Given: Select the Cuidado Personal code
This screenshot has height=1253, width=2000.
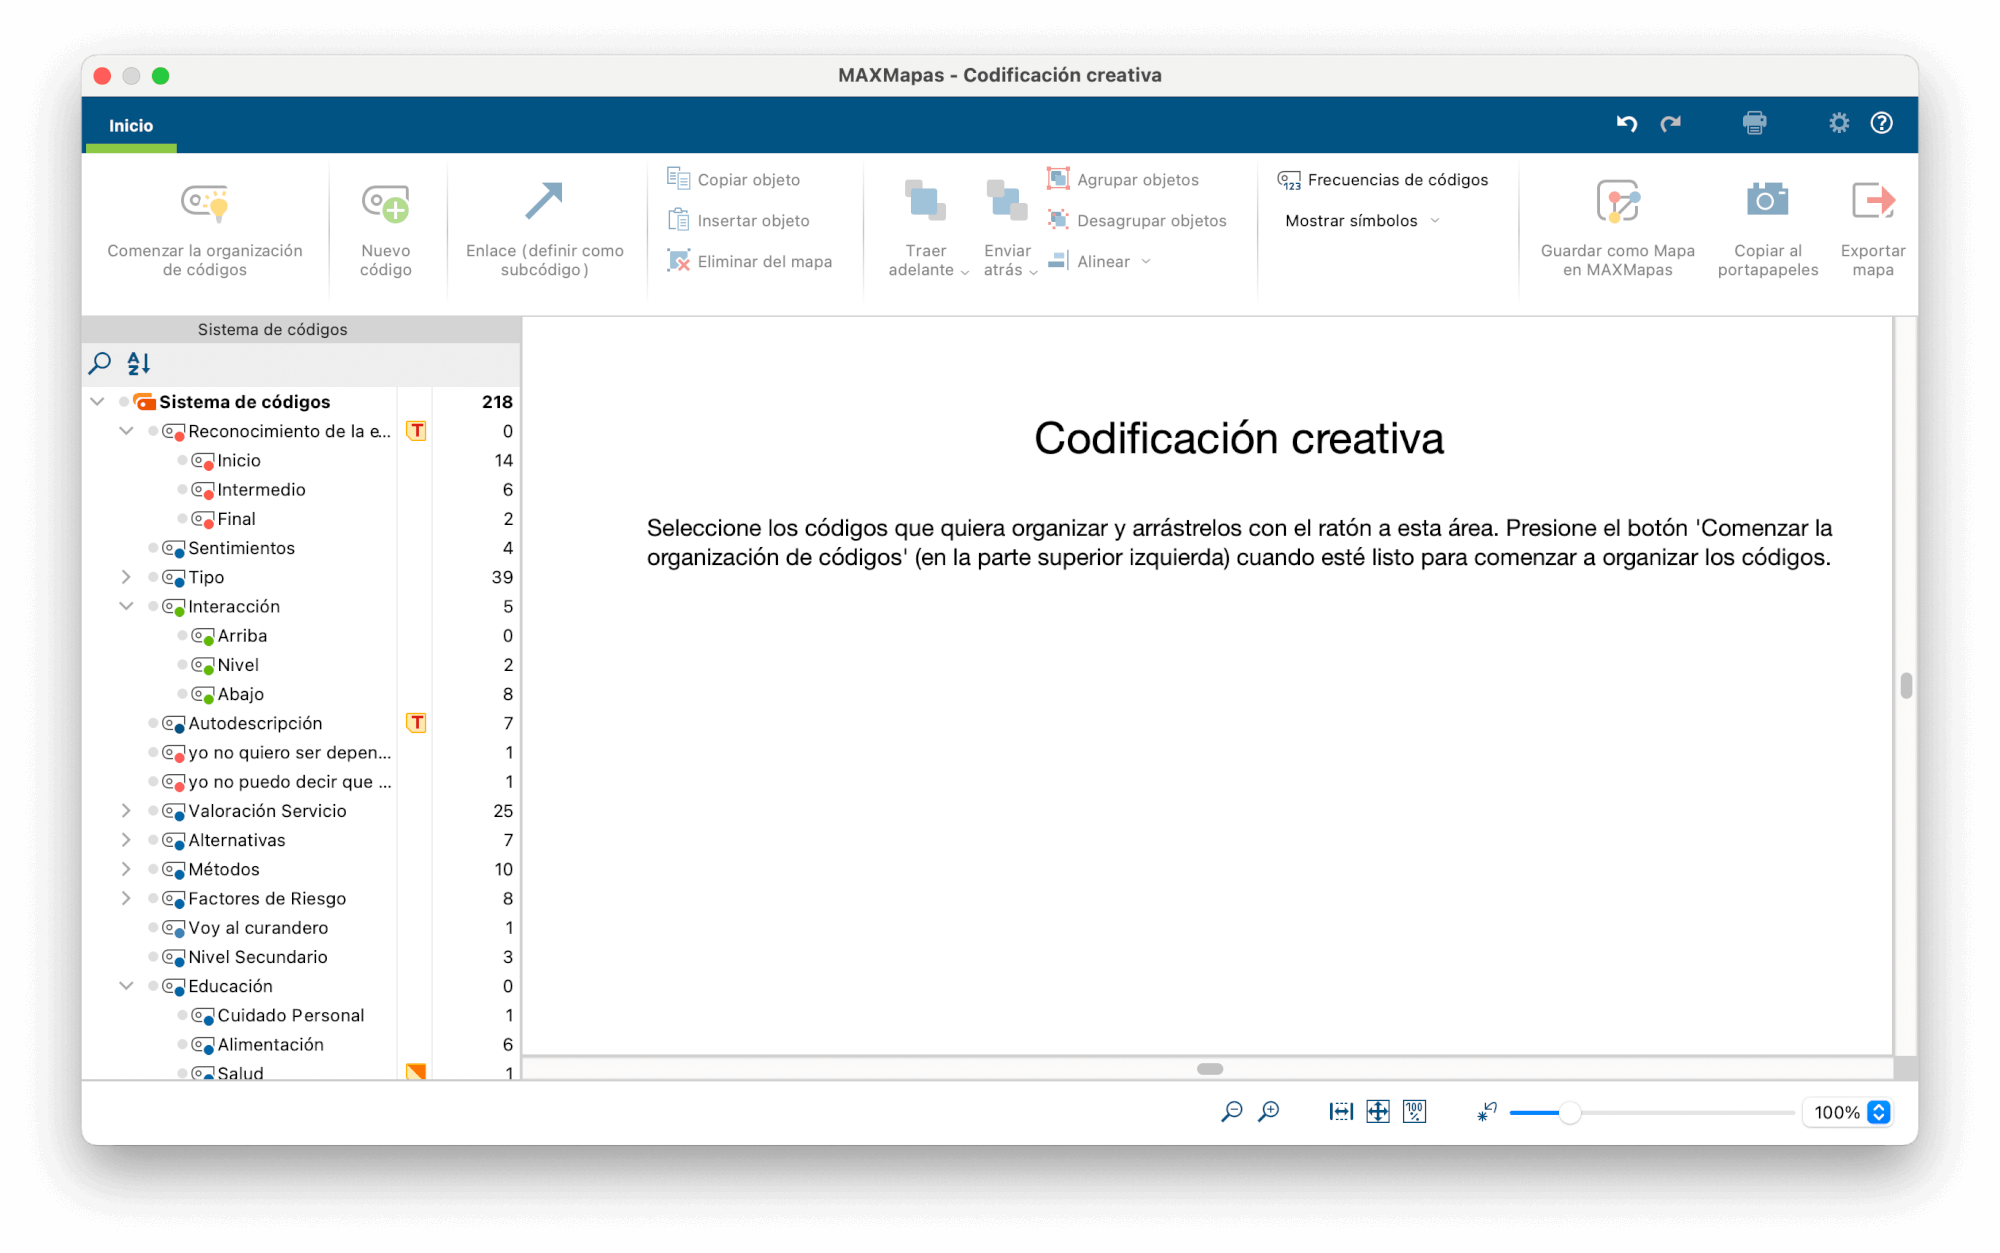Looking at the screenshot, I should pyautogui.click(x=291, y=1014).
